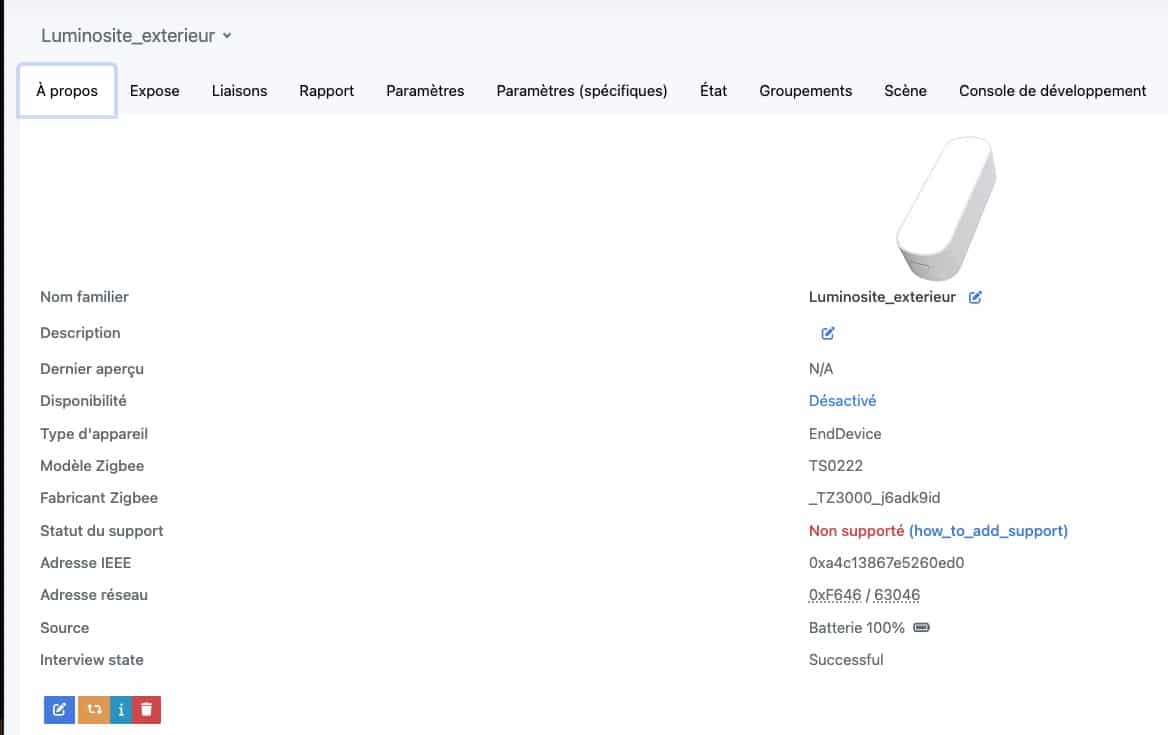Click the blue rename device button
The image size is (1168, 735).
[59, 709]
